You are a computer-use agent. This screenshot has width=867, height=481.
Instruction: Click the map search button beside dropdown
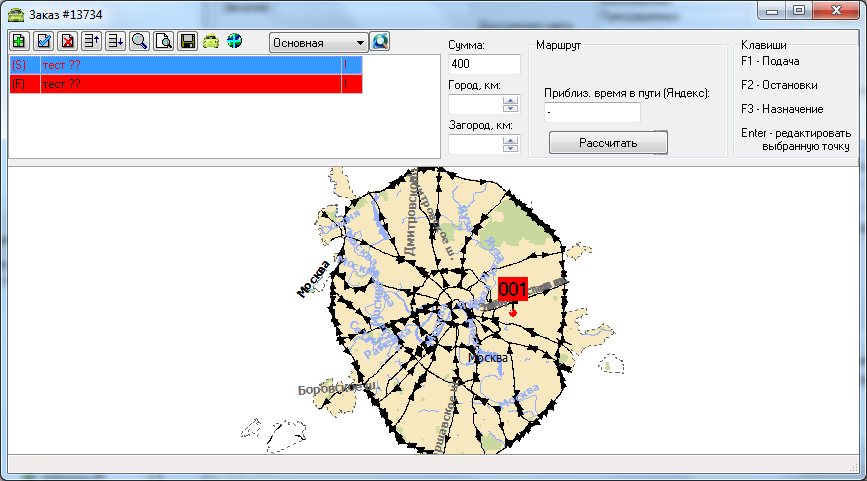pos(380,42)
